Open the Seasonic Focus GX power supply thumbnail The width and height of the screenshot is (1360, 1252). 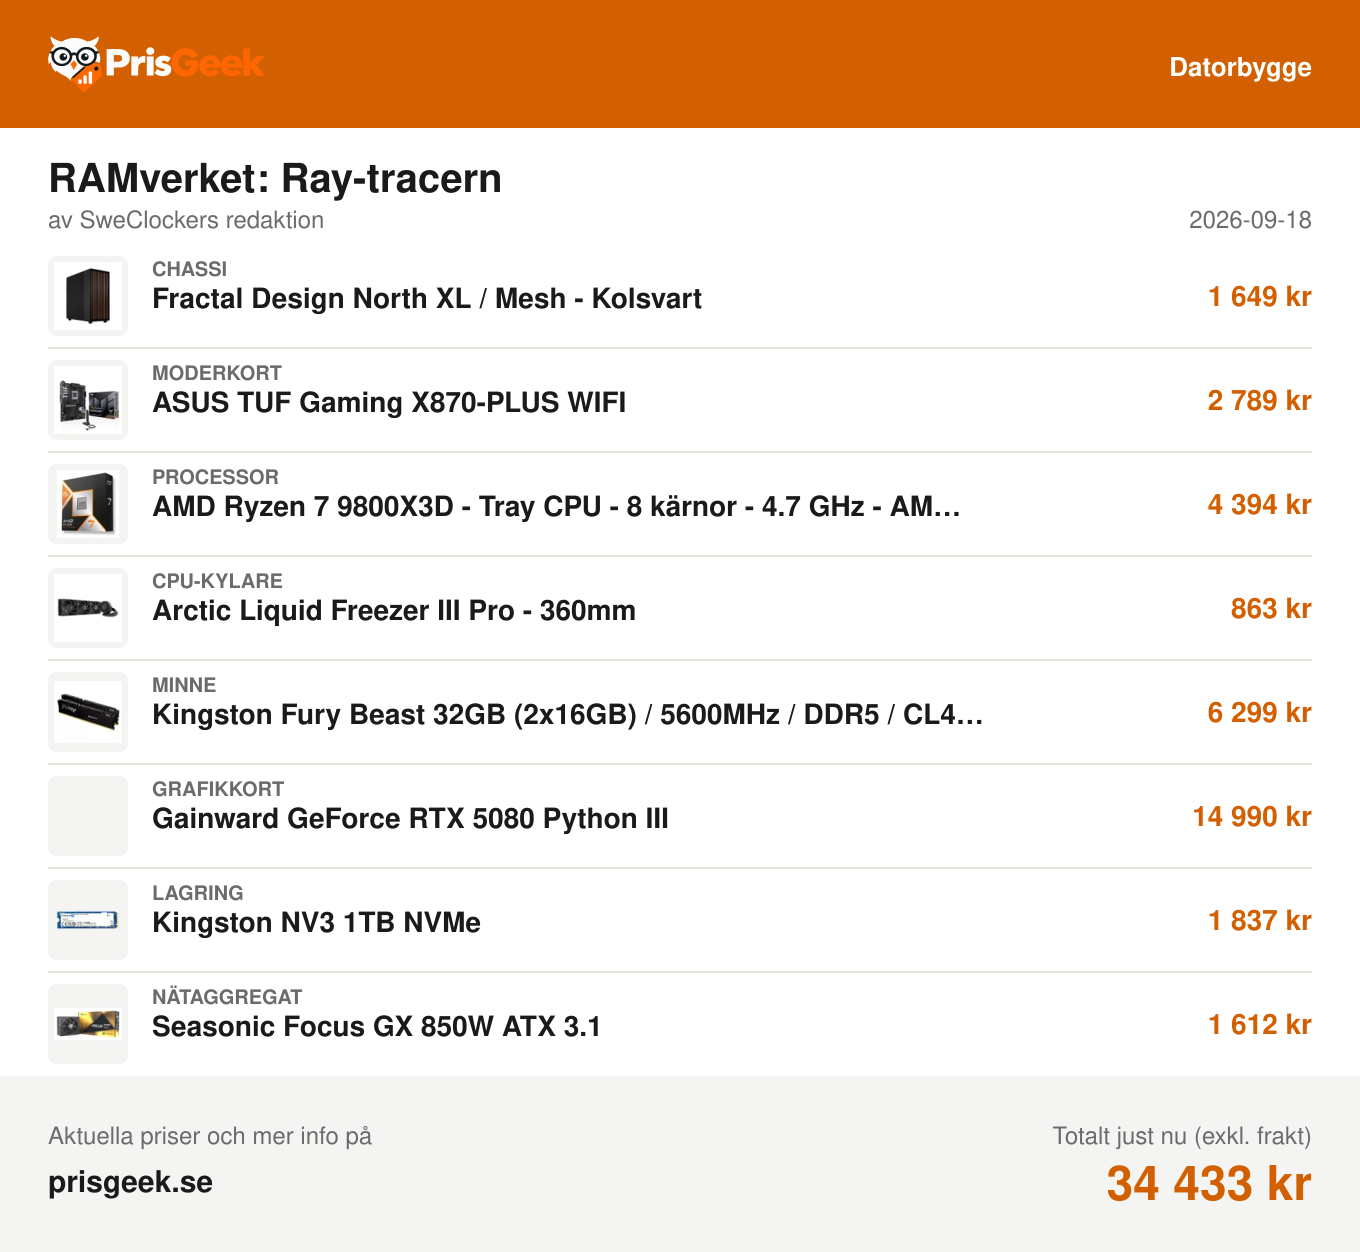[88, 1024]
